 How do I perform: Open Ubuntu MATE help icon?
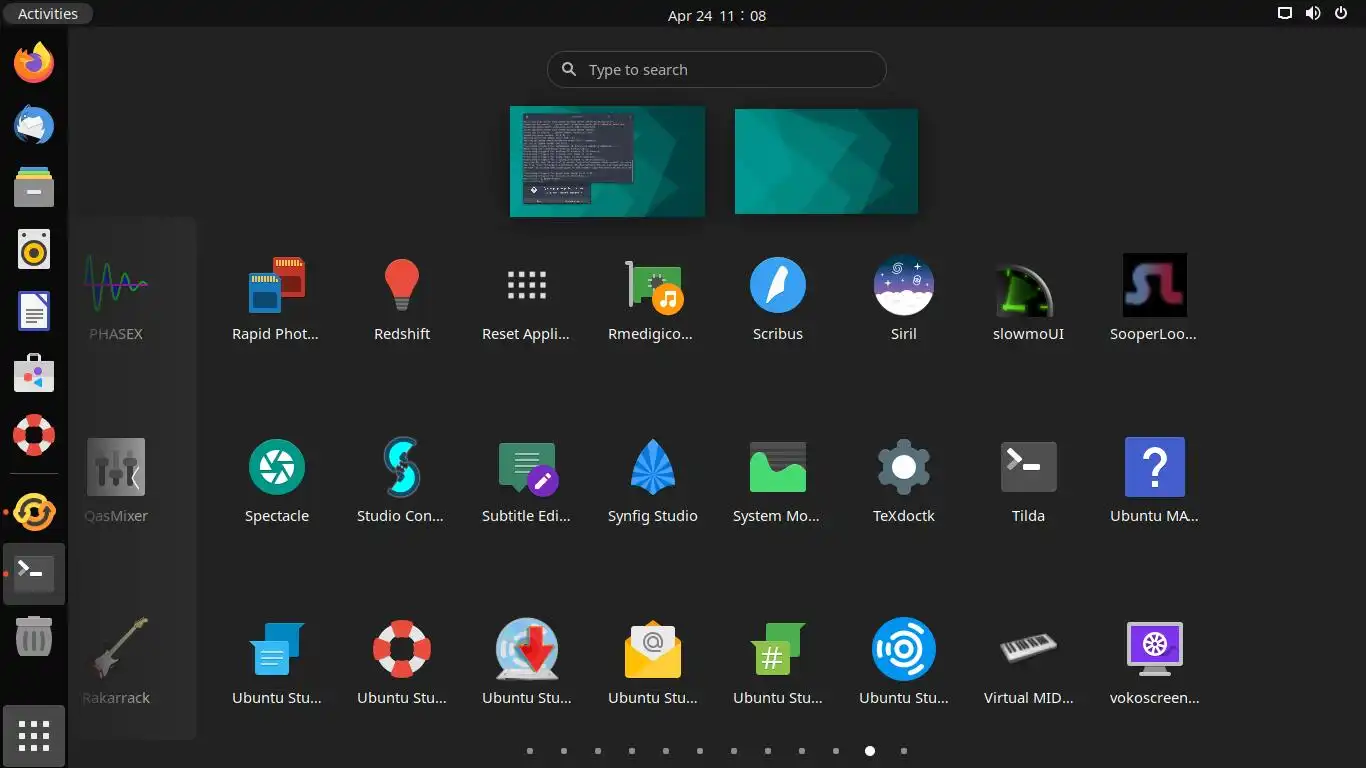pos(1154,479)
